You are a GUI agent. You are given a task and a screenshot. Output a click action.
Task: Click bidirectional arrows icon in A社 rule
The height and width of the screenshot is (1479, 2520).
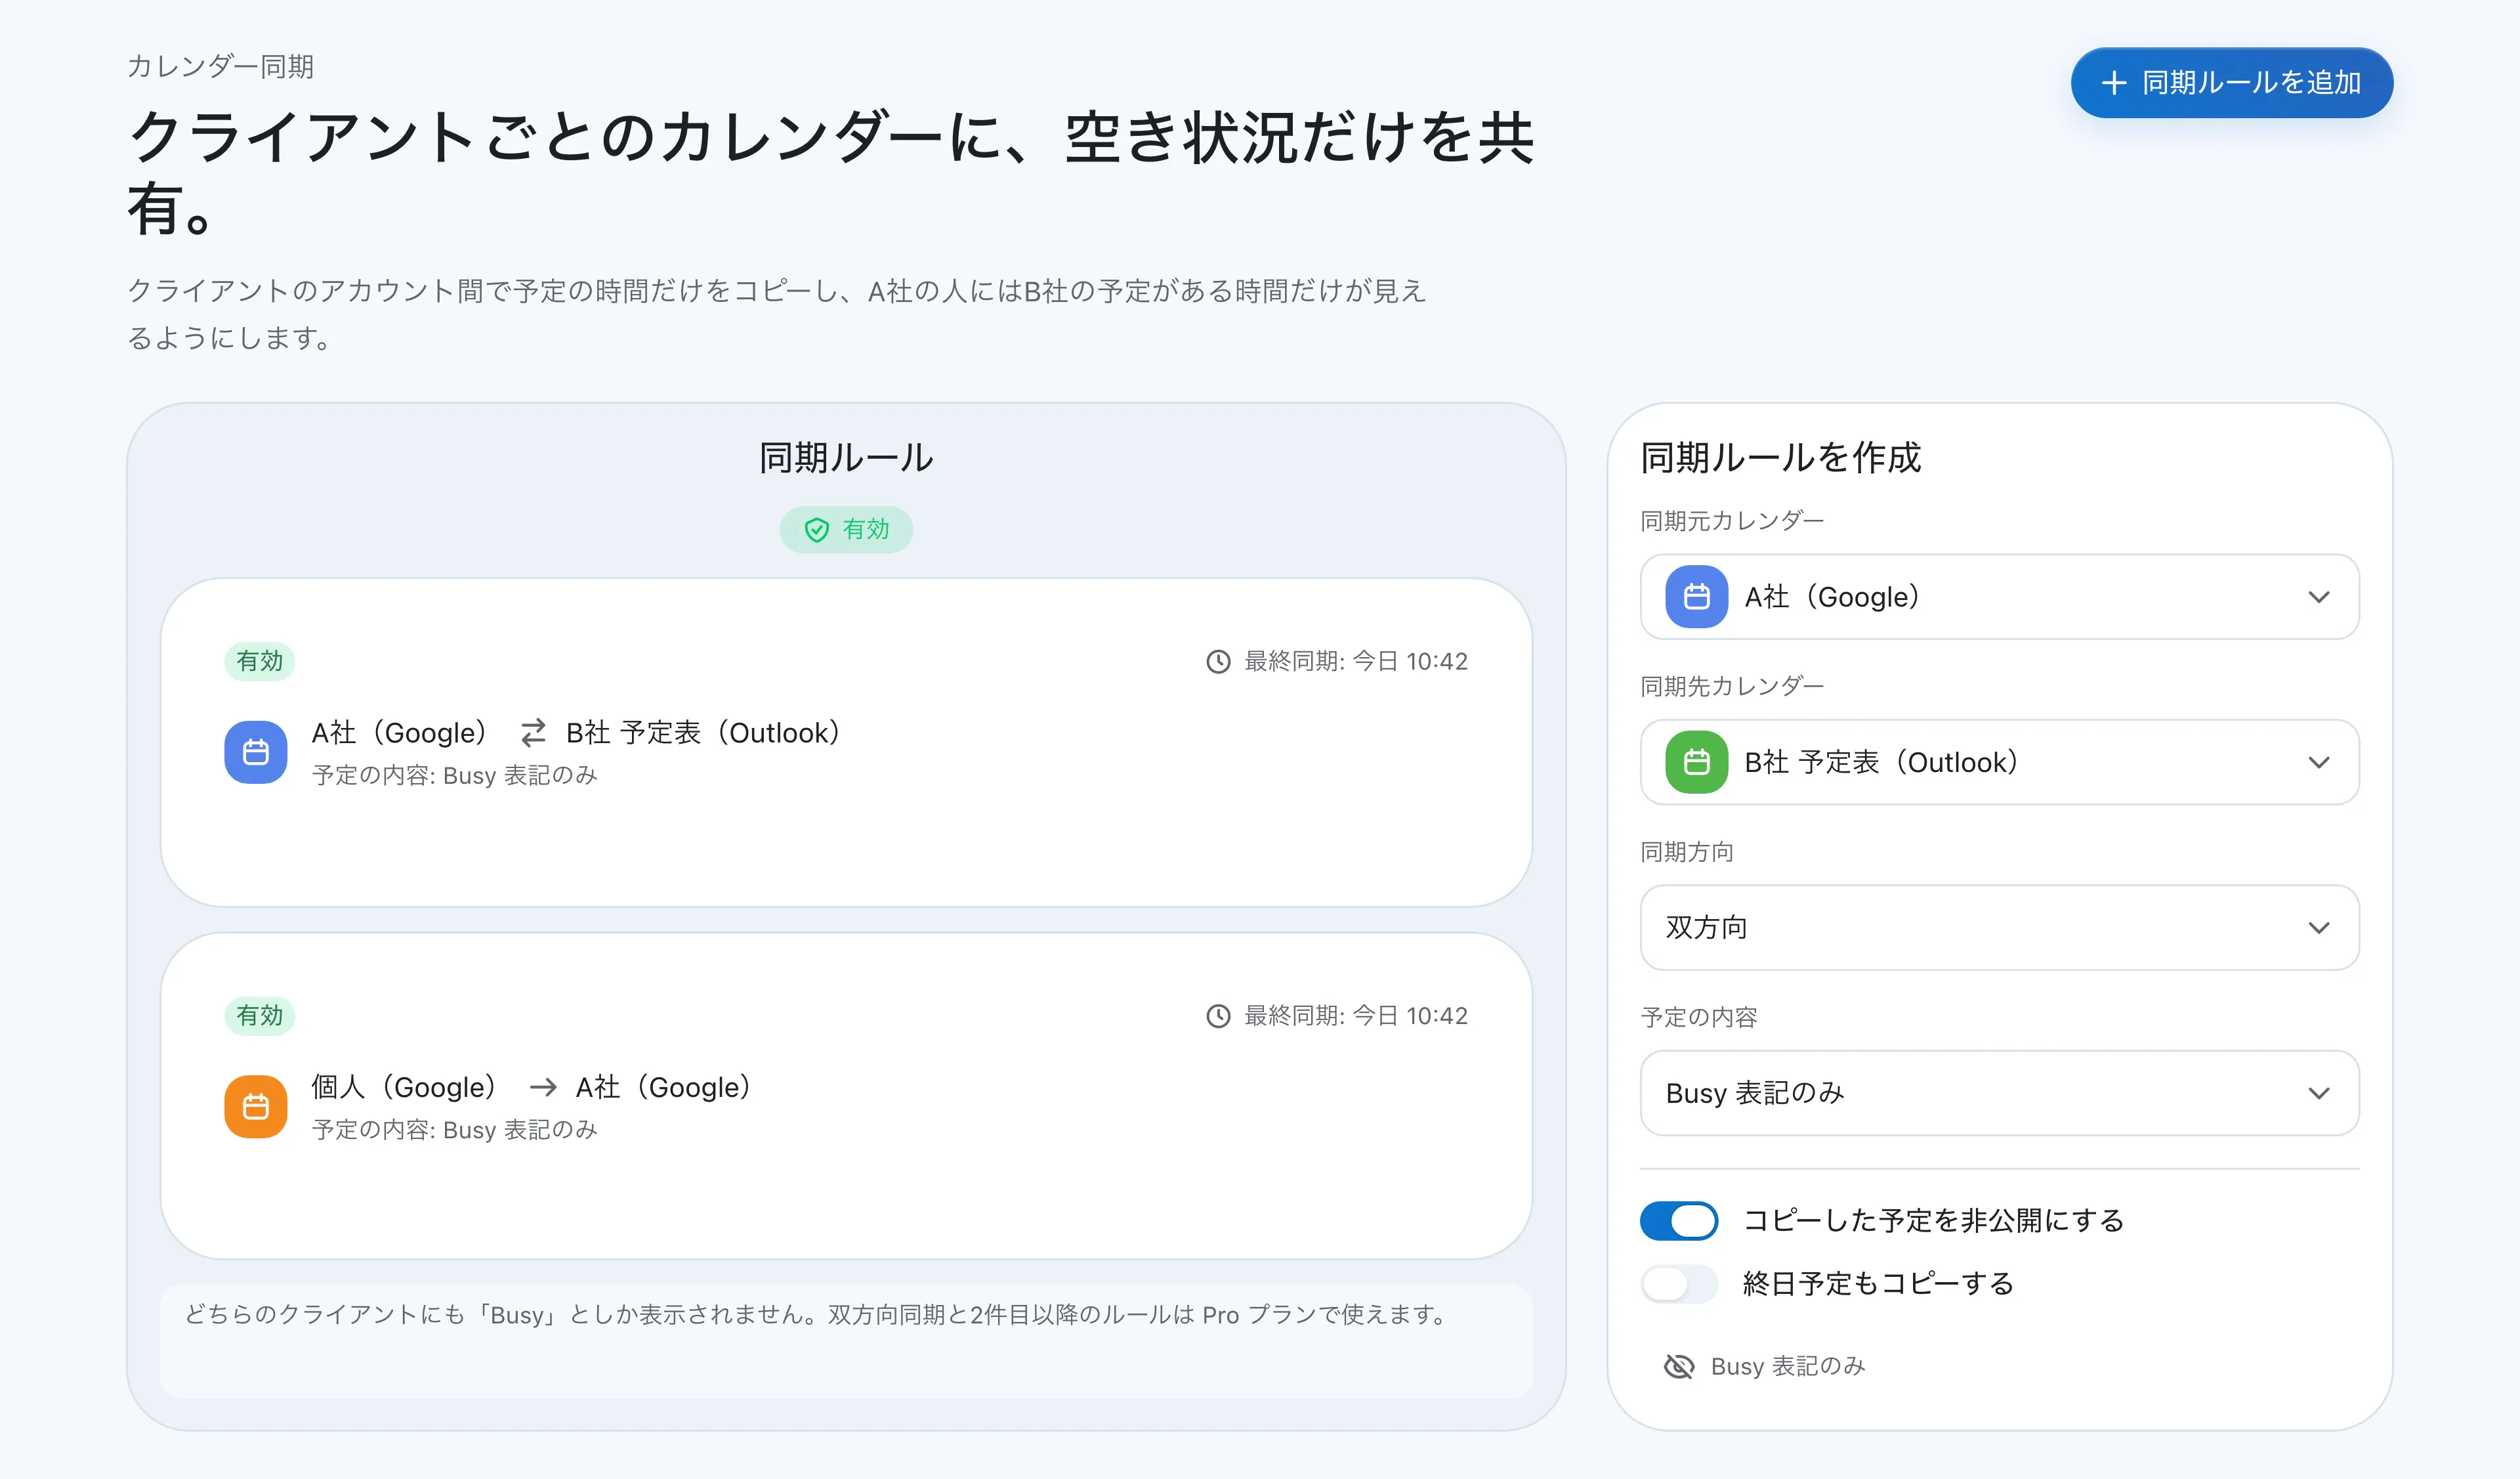click(x=533, y=733)
